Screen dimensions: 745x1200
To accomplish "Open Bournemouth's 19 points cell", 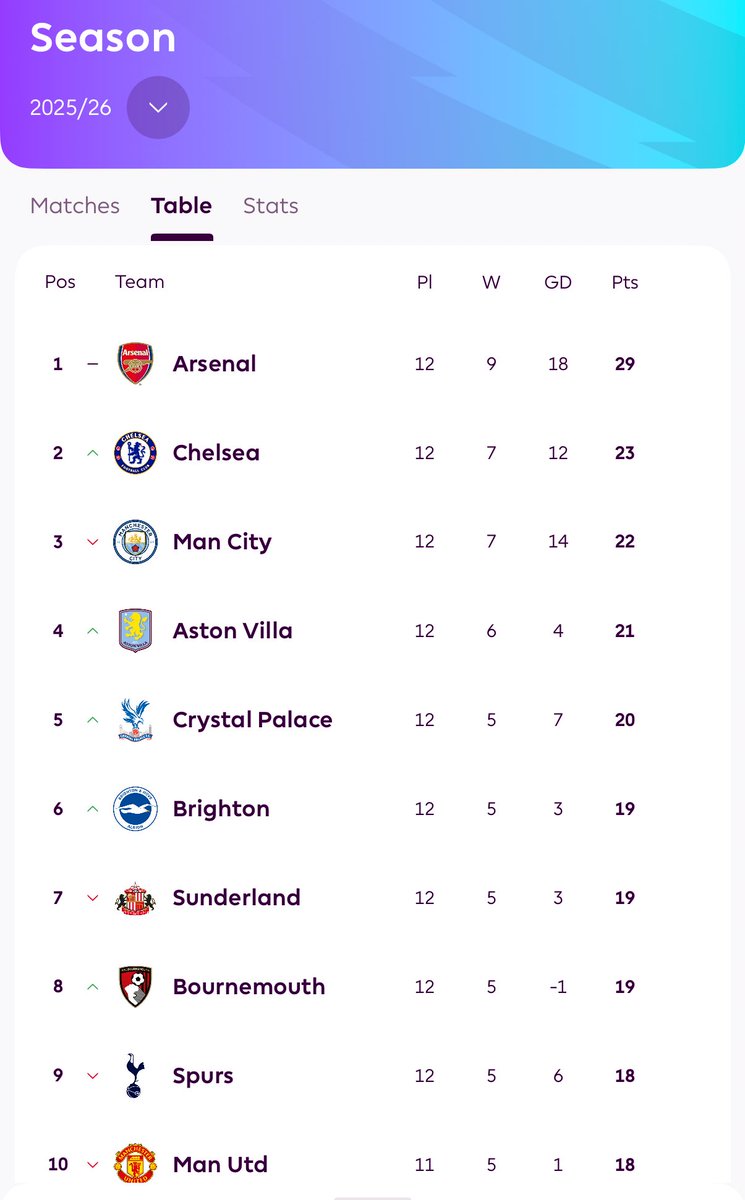I will point(625,987).
